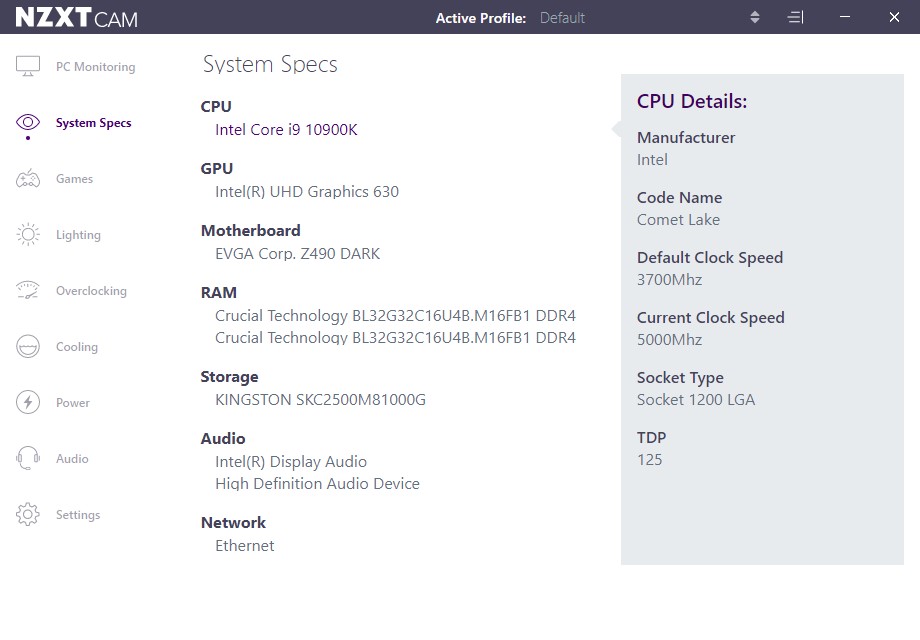Click the Motherboard section heading

[251, 231]
